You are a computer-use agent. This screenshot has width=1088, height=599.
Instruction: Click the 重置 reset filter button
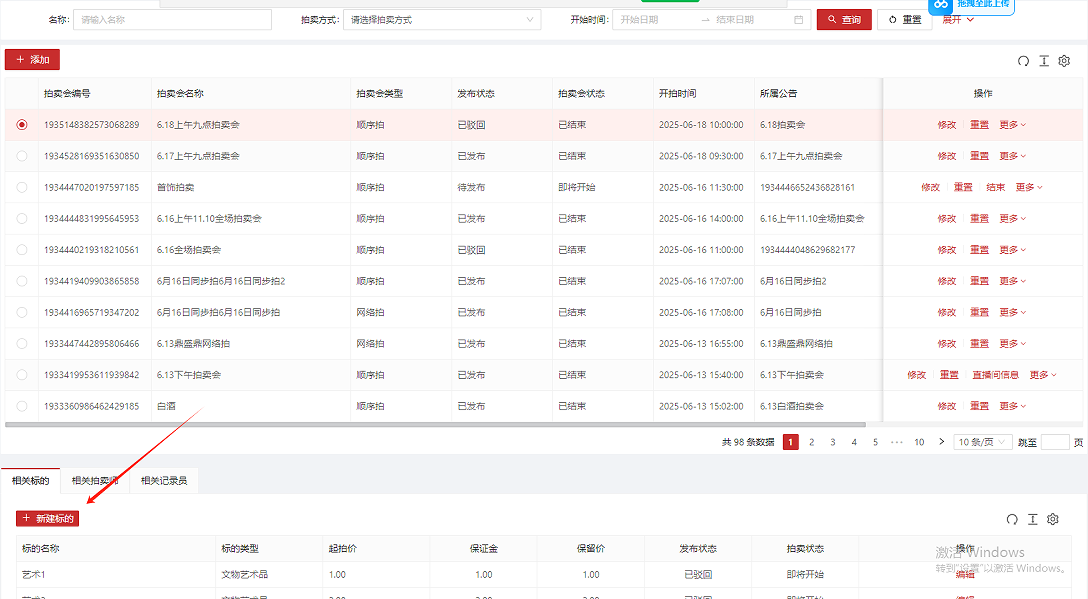(905, 19)
